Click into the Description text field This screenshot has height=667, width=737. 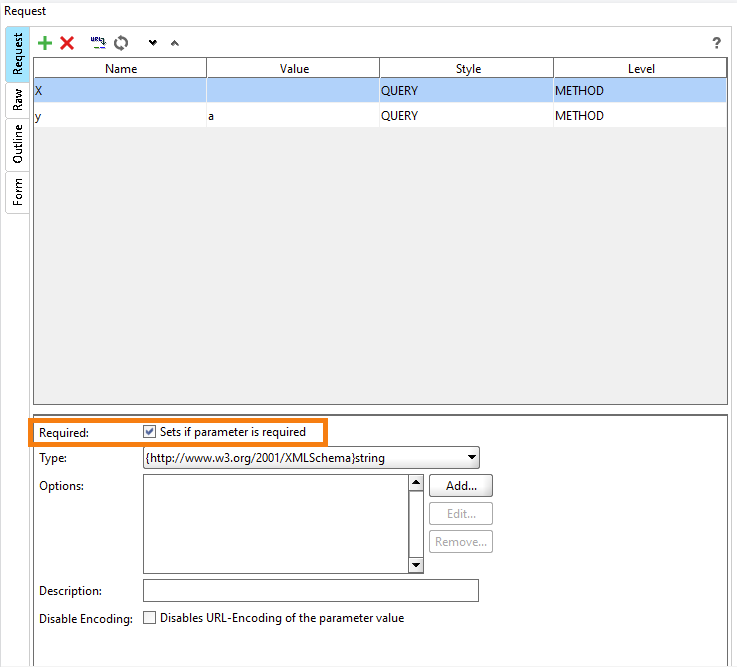(310, 590)
